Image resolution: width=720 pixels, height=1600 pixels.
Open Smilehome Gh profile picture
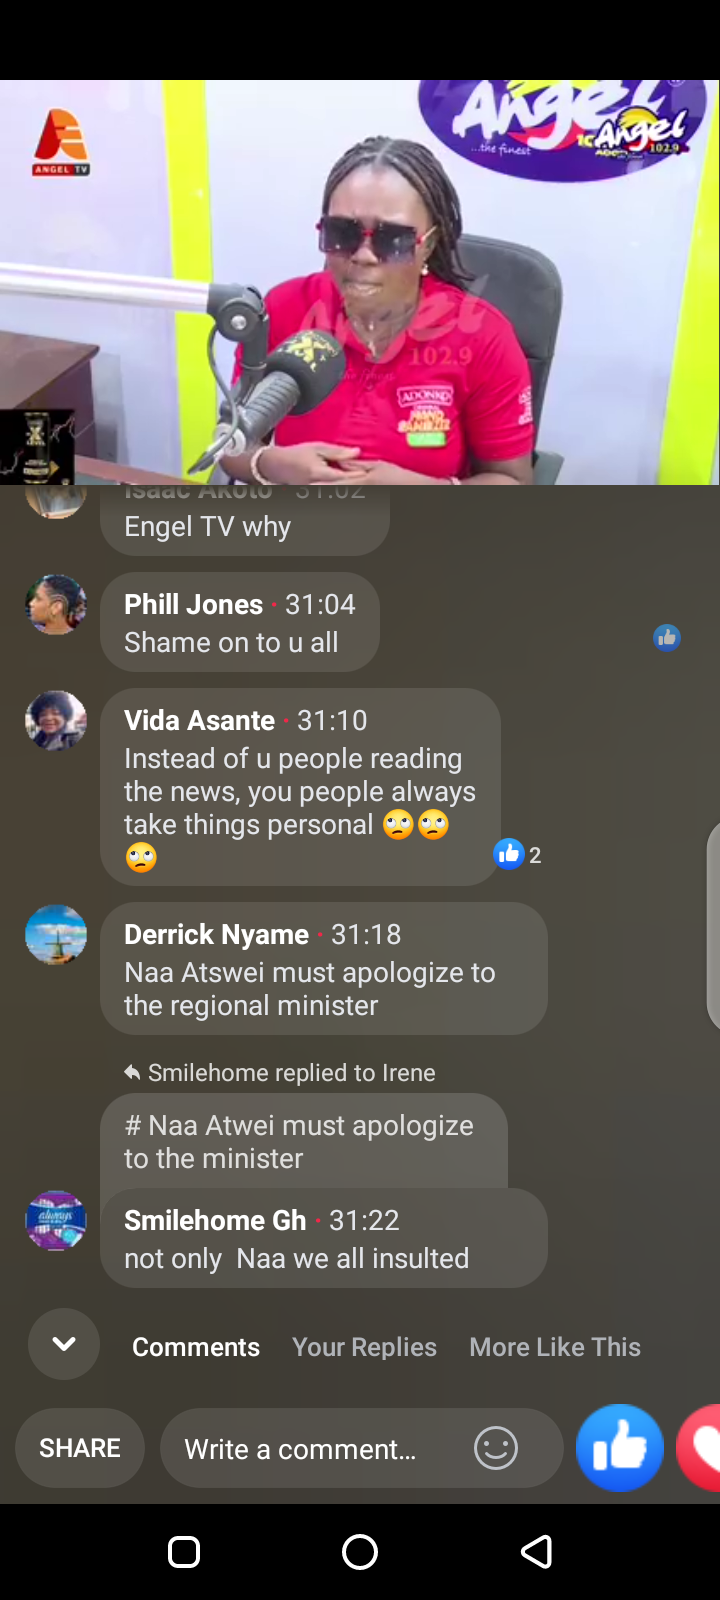pos(56,1220)
